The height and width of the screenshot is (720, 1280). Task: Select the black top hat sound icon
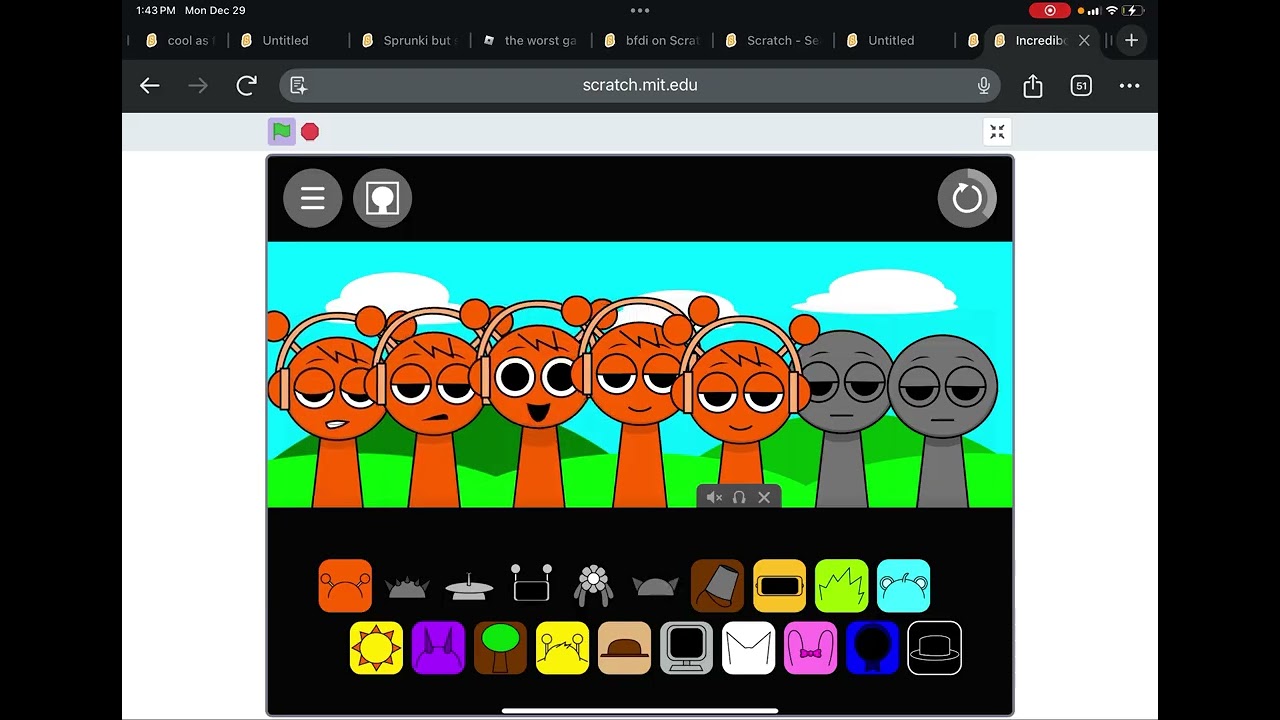point(934,648)
